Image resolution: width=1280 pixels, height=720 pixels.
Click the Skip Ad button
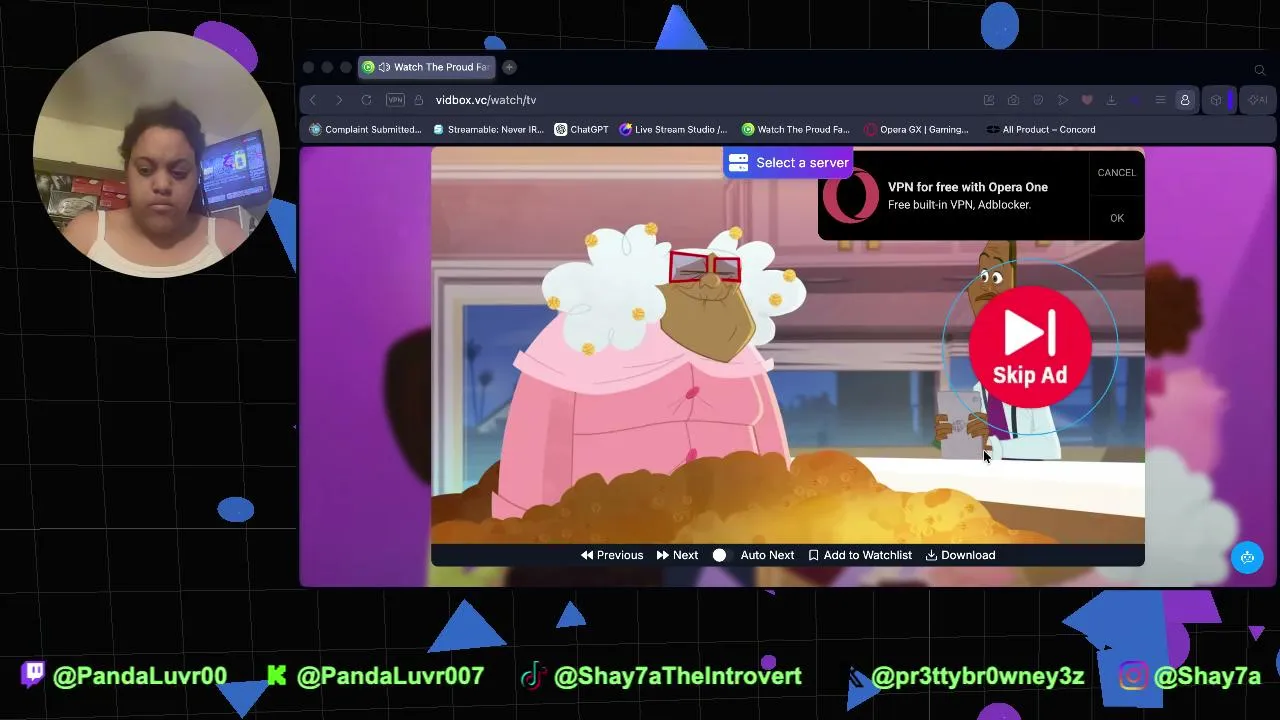pos(1030,346)
